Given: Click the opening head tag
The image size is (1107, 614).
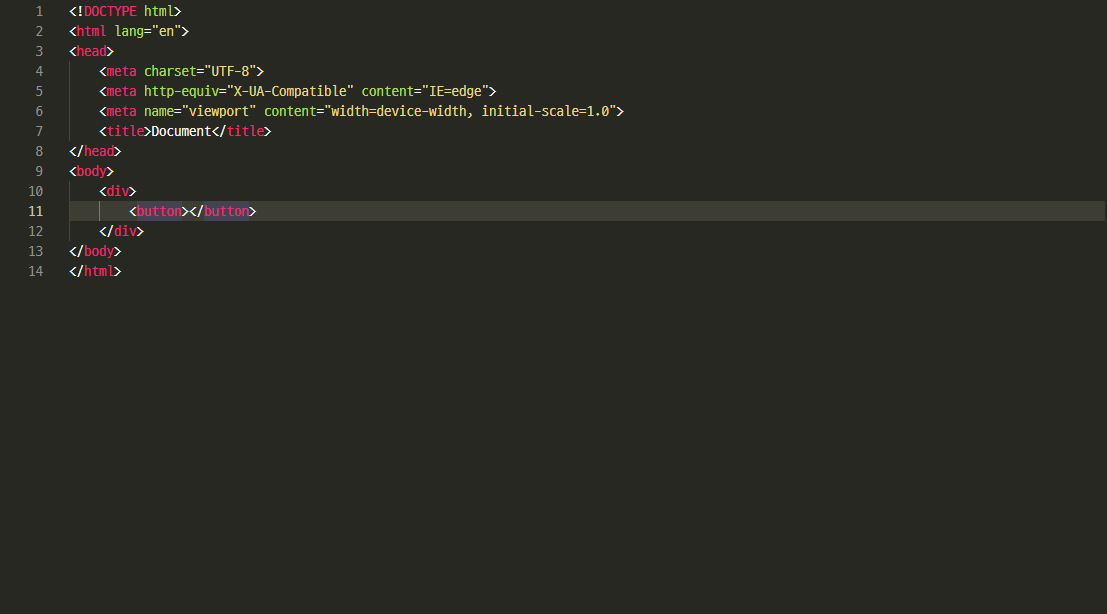Looking at the screenshot, I should (92, 52).
